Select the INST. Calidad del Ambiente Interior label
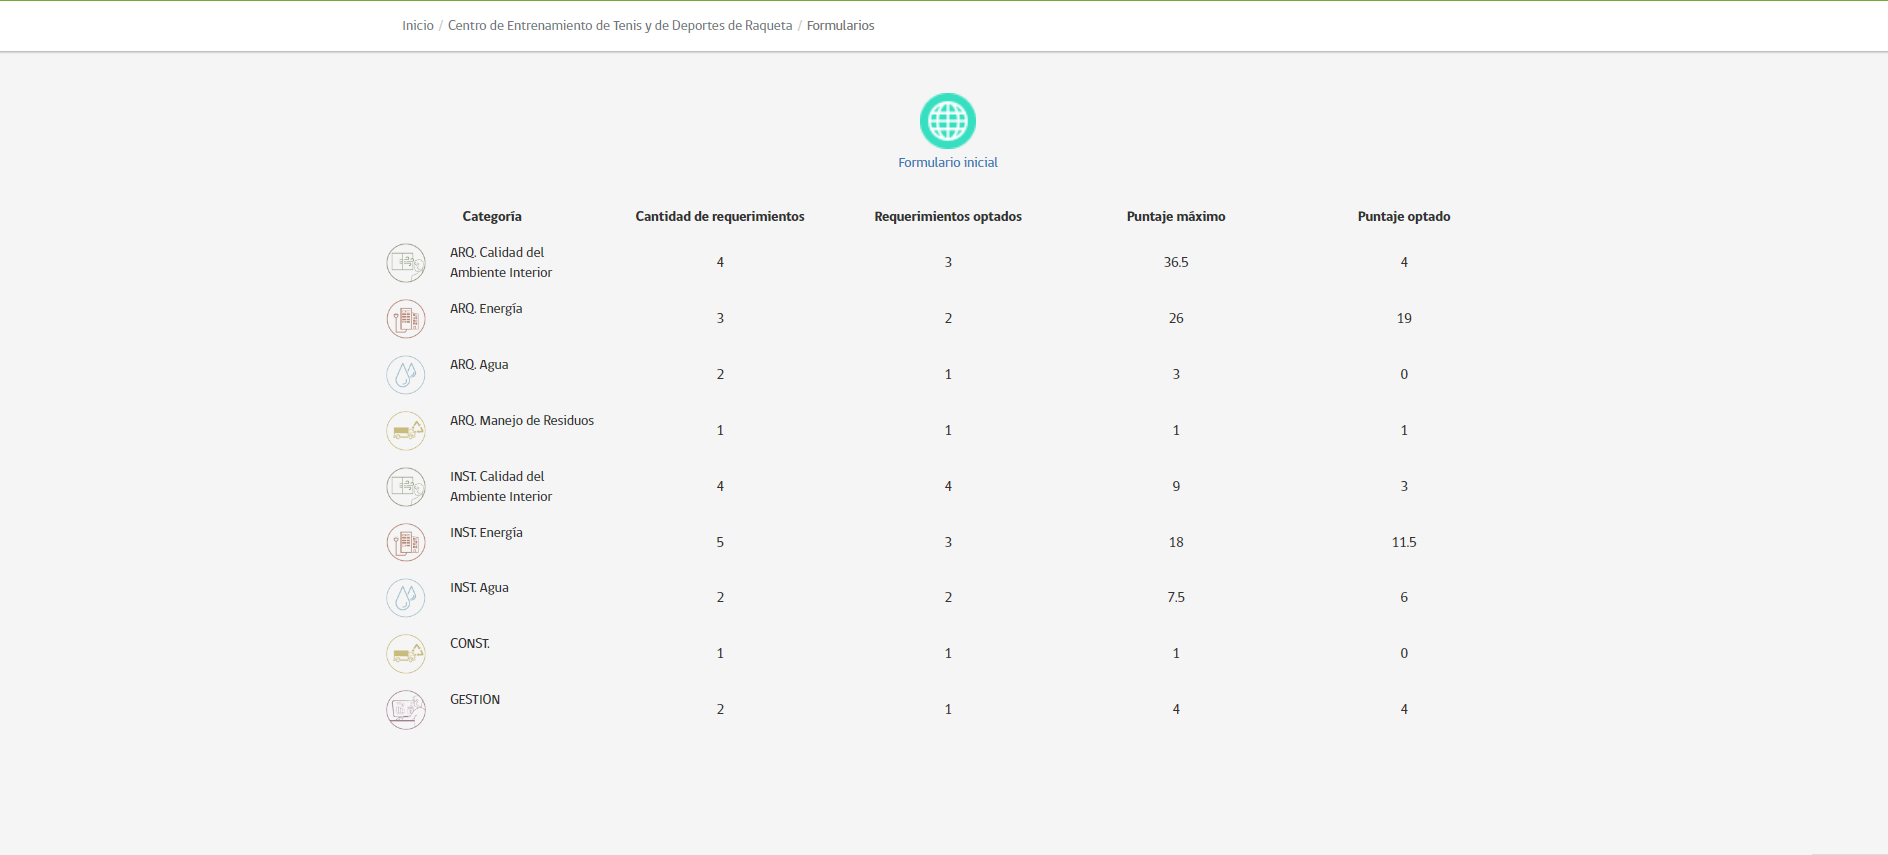Viewport: 1888px width, 855px height. [x=501, y=486]
